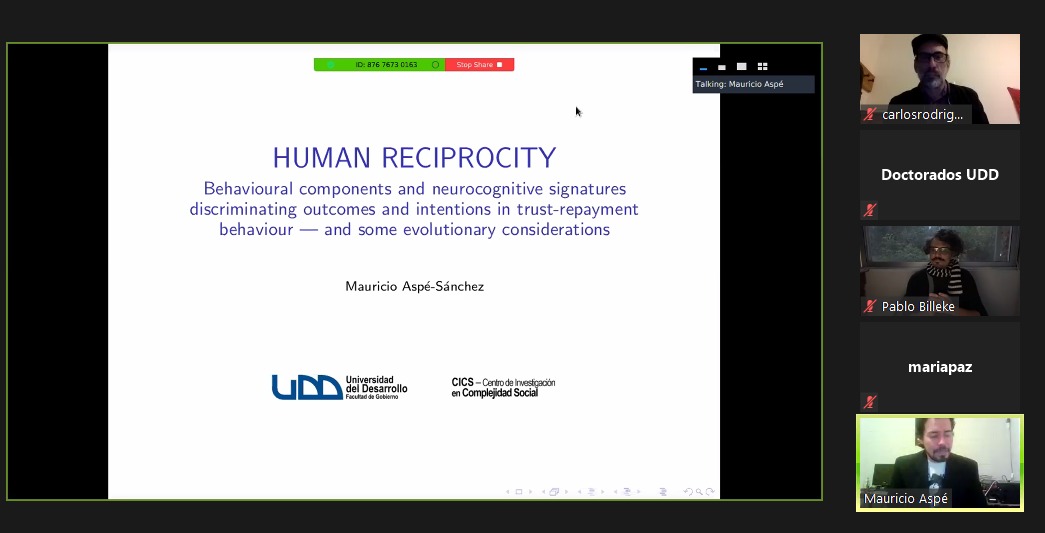Screen dimensions: 1045x533
Task: Click the Beamer go-forward curved arrow icon
Action: [709, 492]
